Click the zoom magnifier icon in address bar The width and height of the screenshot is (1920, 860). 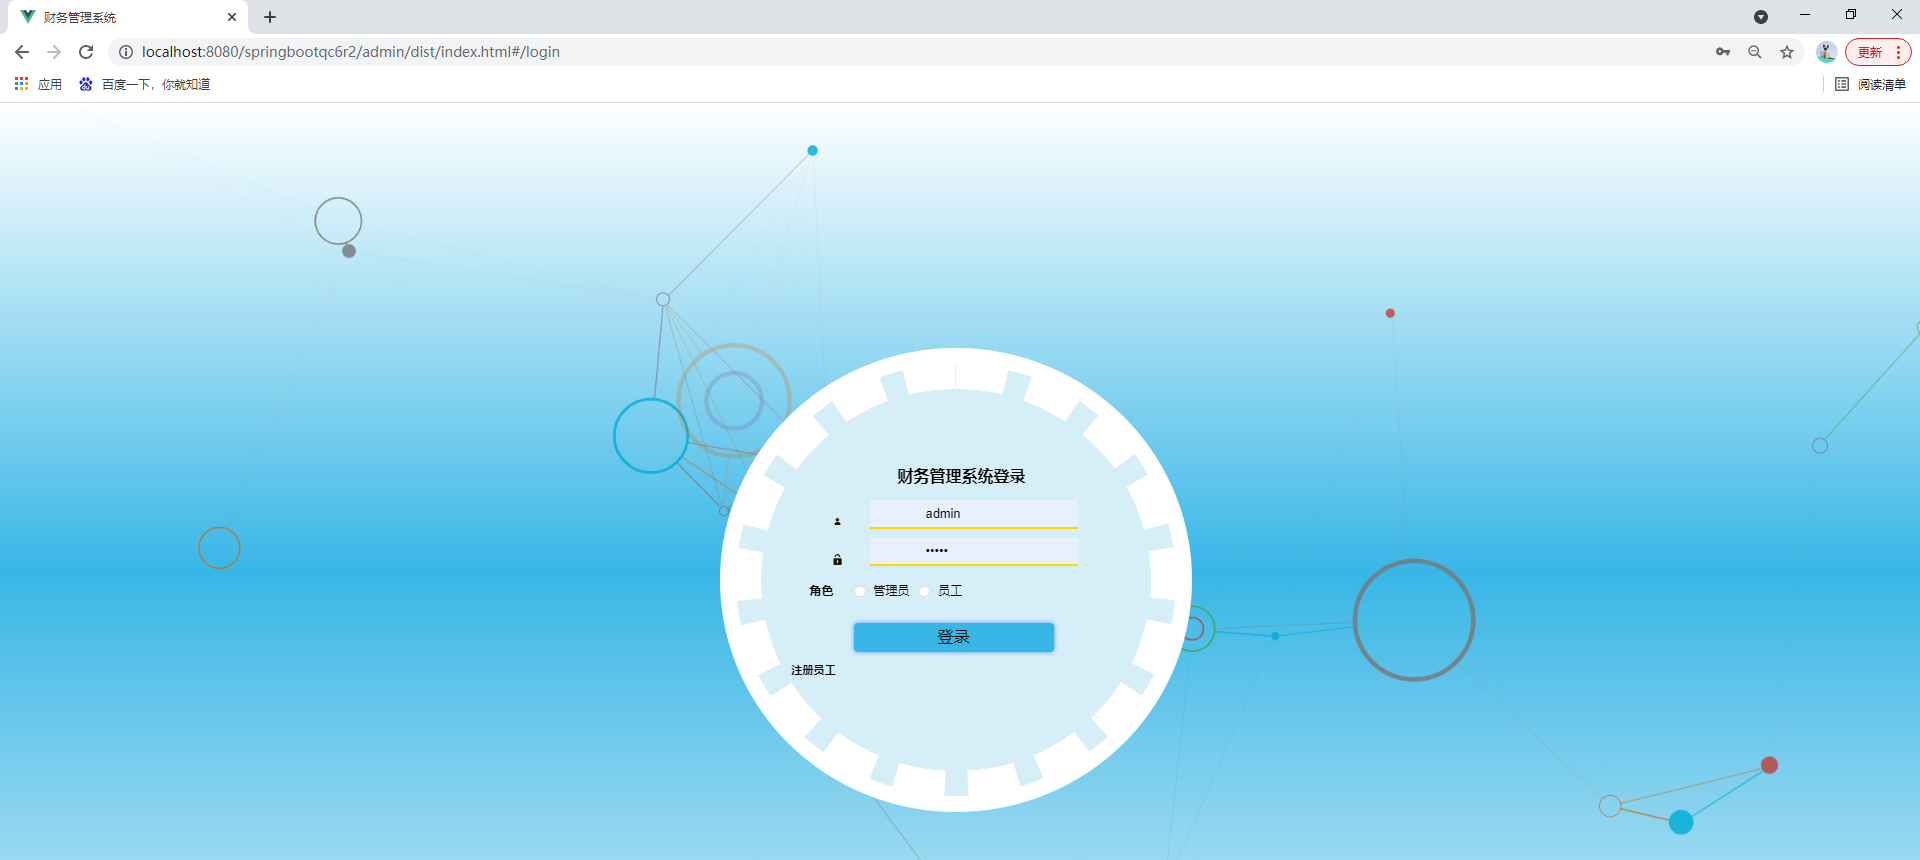click(x=1754, y=52)
